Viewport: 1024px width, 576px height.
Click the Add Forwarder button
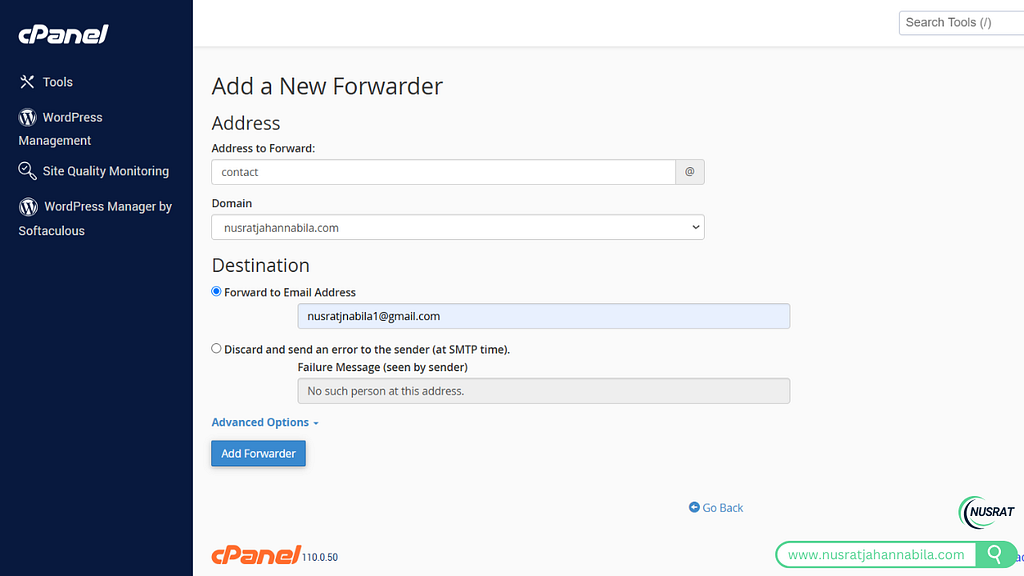point(258,453)
